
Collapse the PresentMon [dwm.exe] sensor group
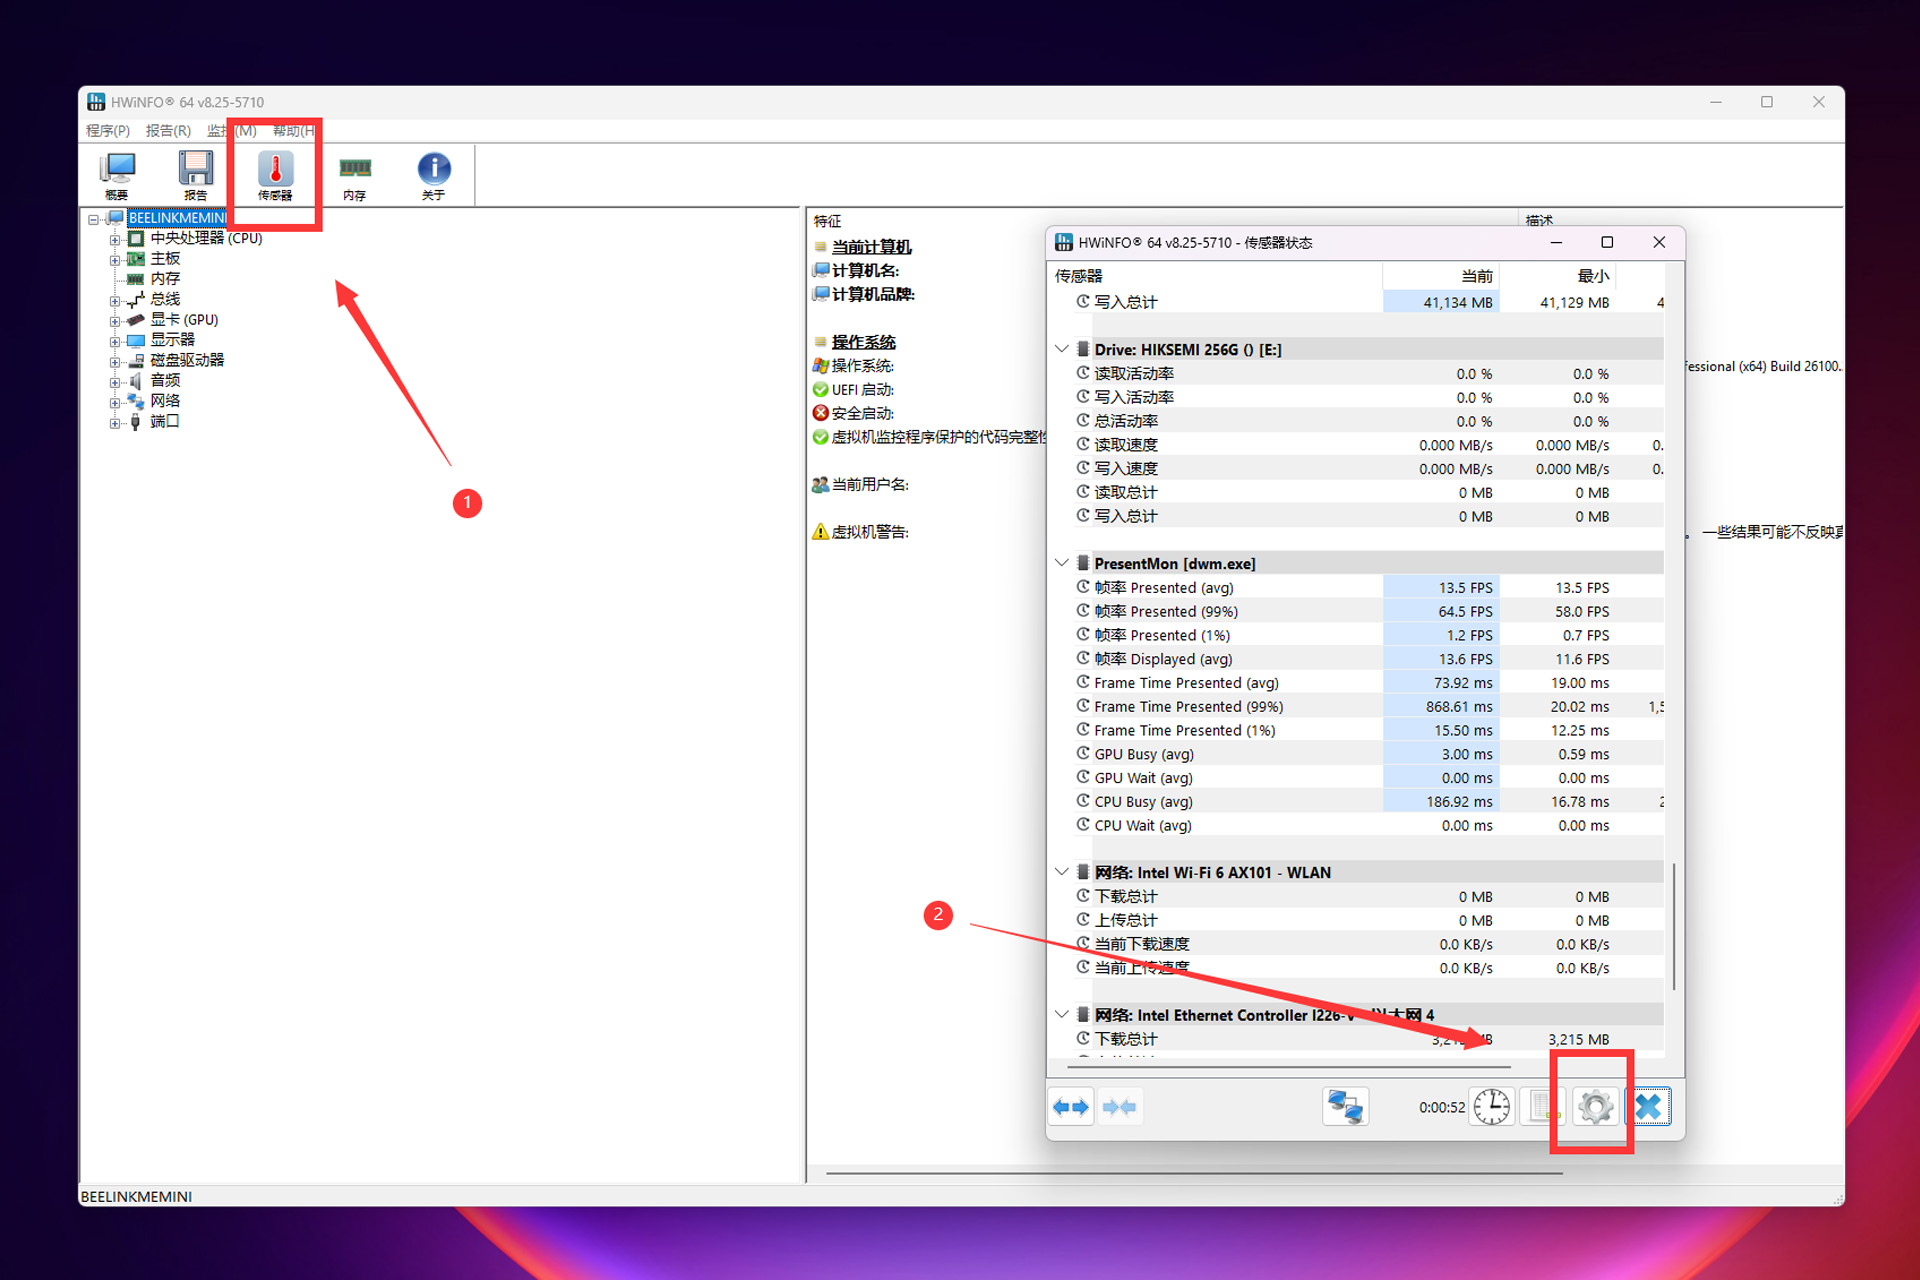tap(1062, 563)
